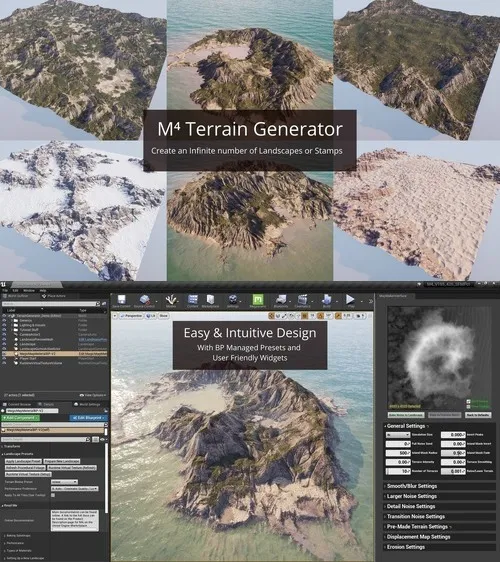Click the Save Current toolbar icon
This screenshot has width=500, height=562.
pos(122,300)
